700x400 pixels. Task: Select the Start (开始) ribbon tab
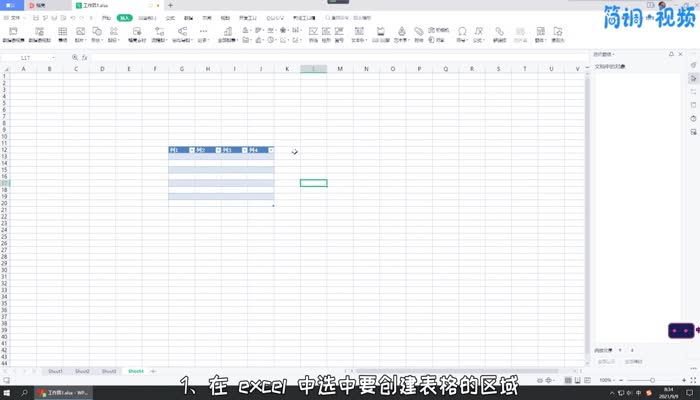(x=106, y=18)
